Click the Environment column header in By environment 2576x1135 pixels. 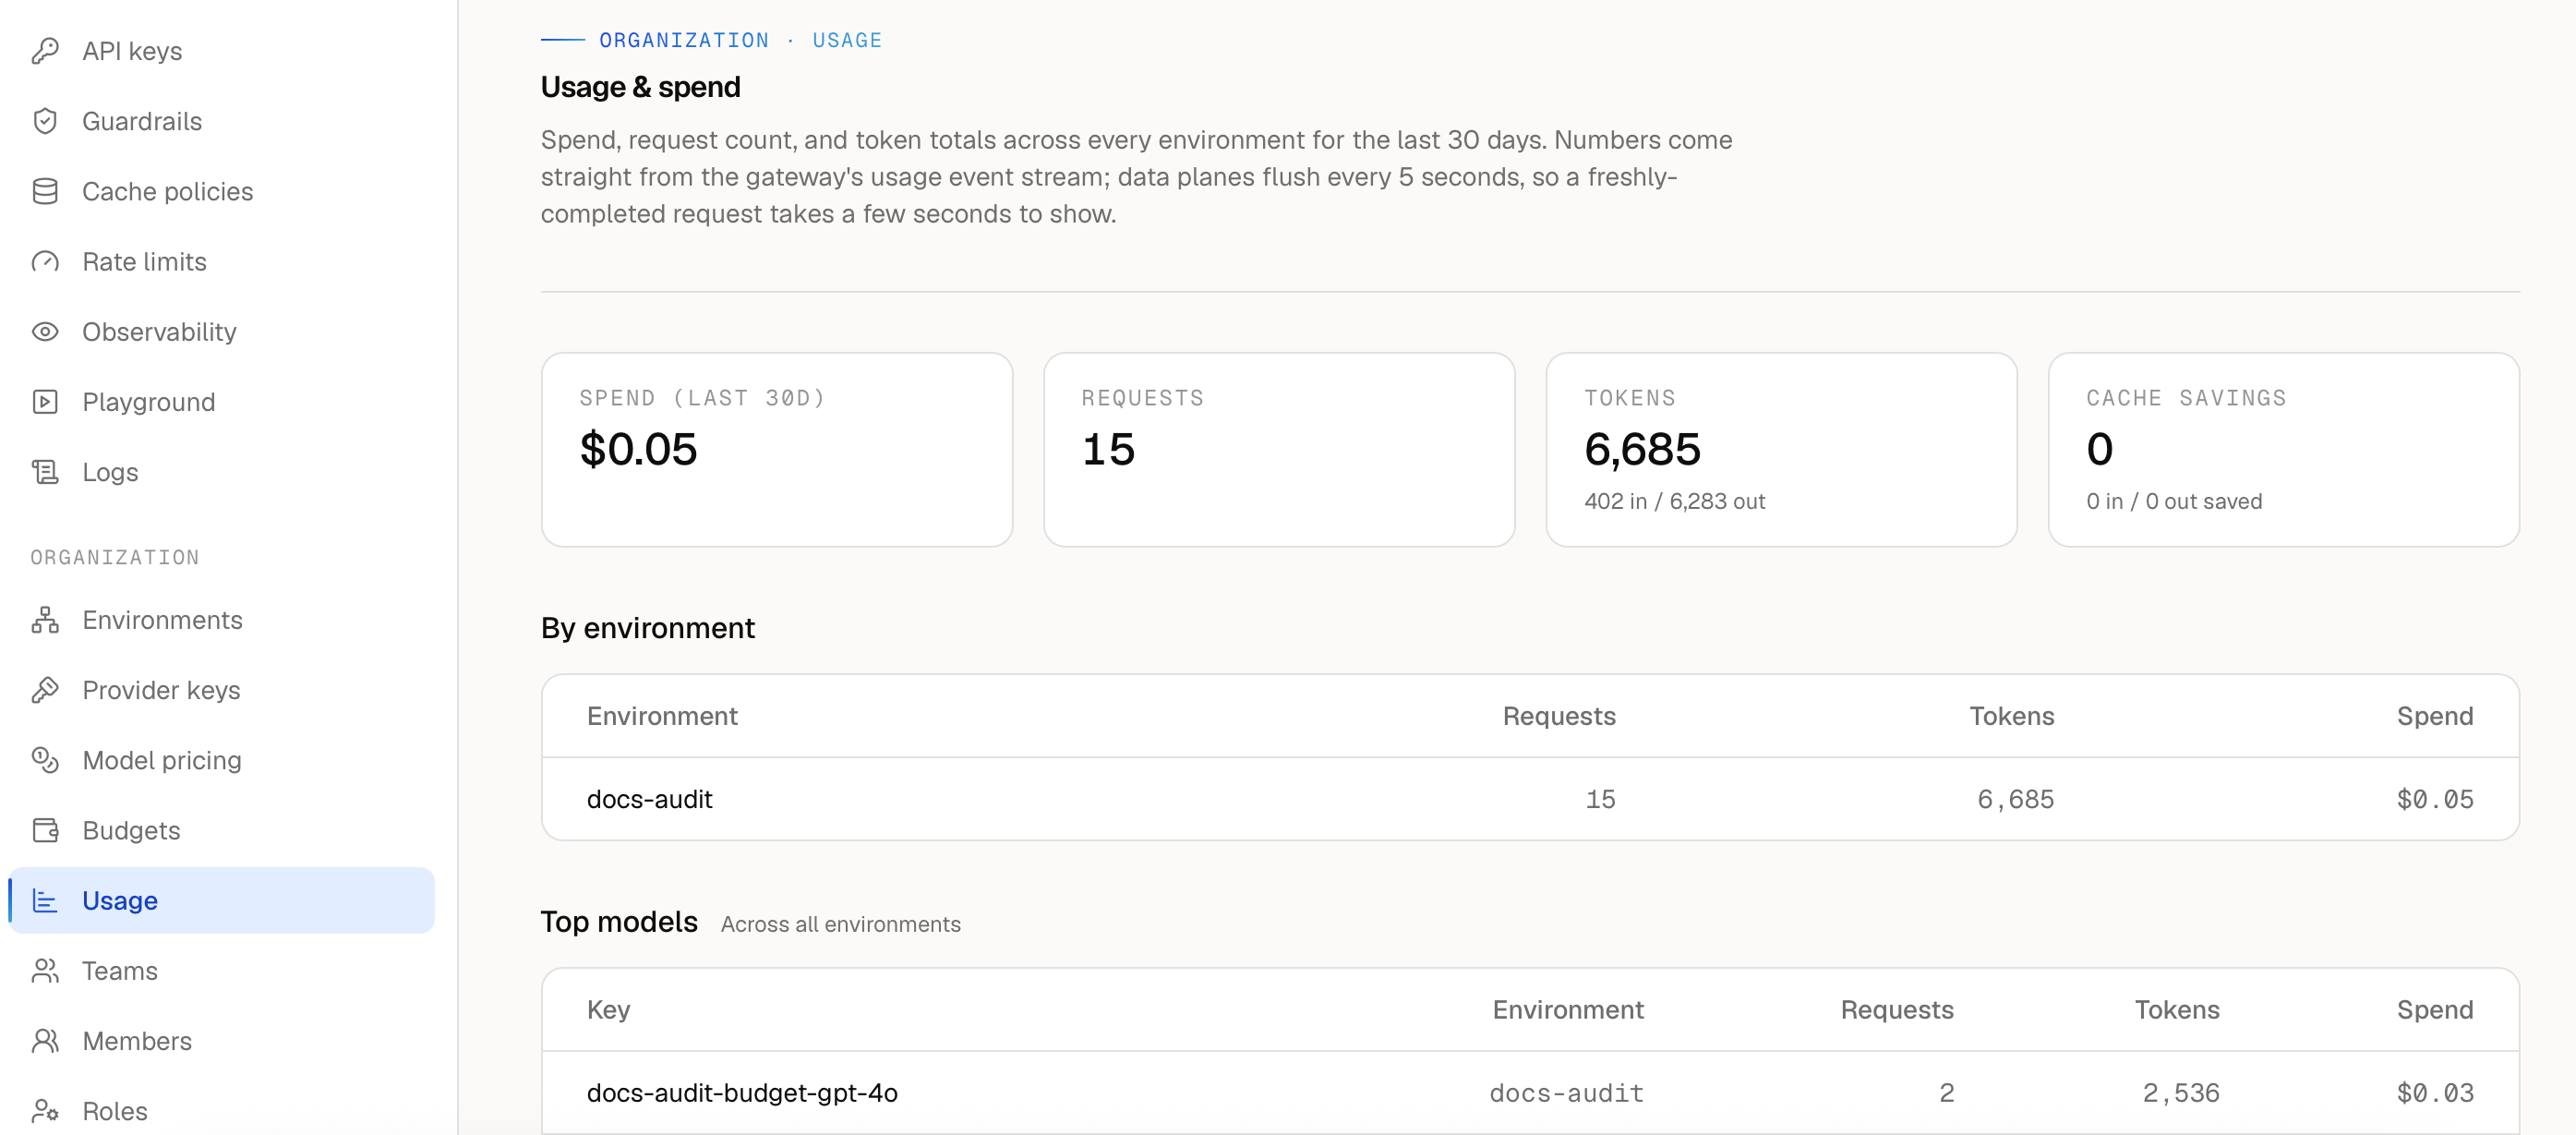coord(662,715)
